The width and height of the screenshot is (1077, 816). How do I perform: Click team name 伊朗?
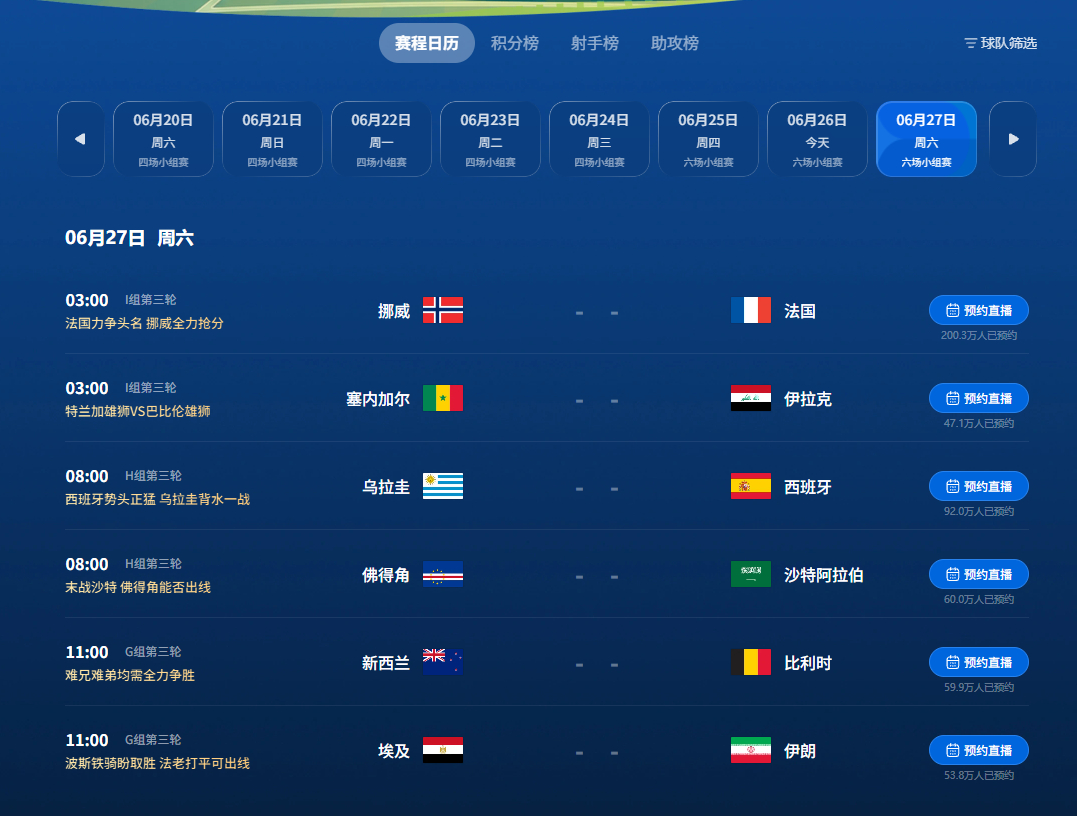click(800, 751)
